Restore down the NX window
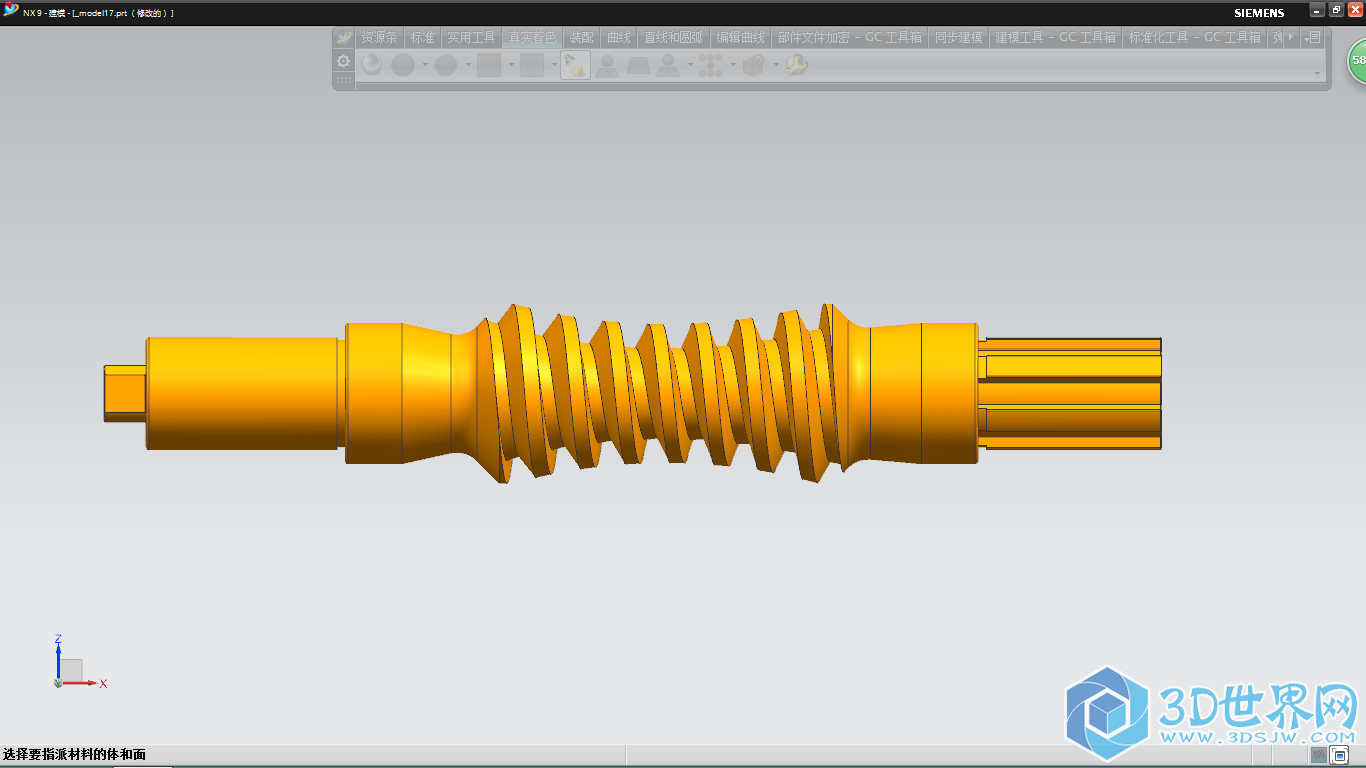 click(1336, 10)
